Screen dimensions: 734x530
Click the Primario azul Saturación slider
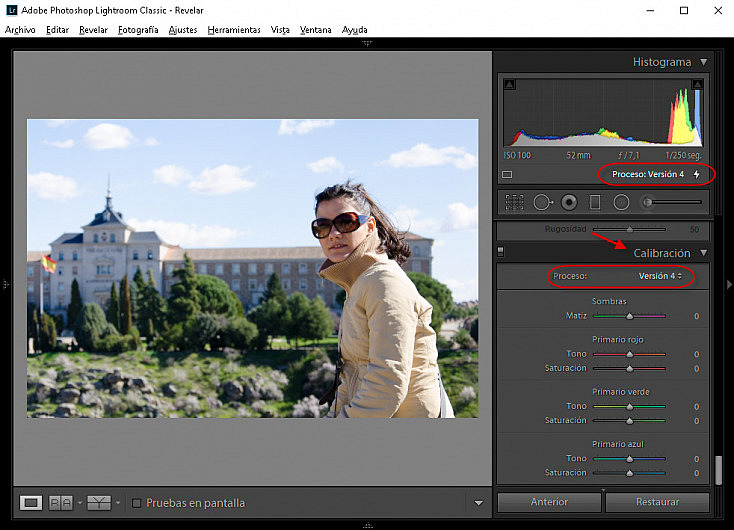click(x=629, y=473)
